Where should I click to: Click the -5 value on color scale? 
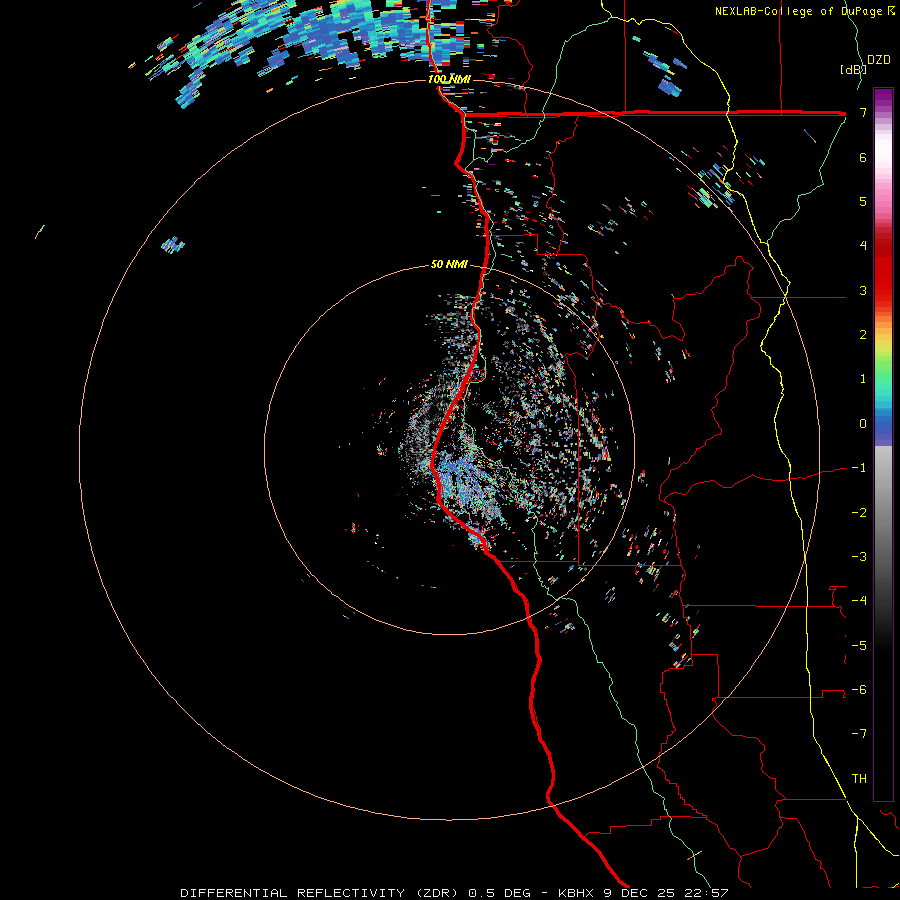[x=859, y=646]
